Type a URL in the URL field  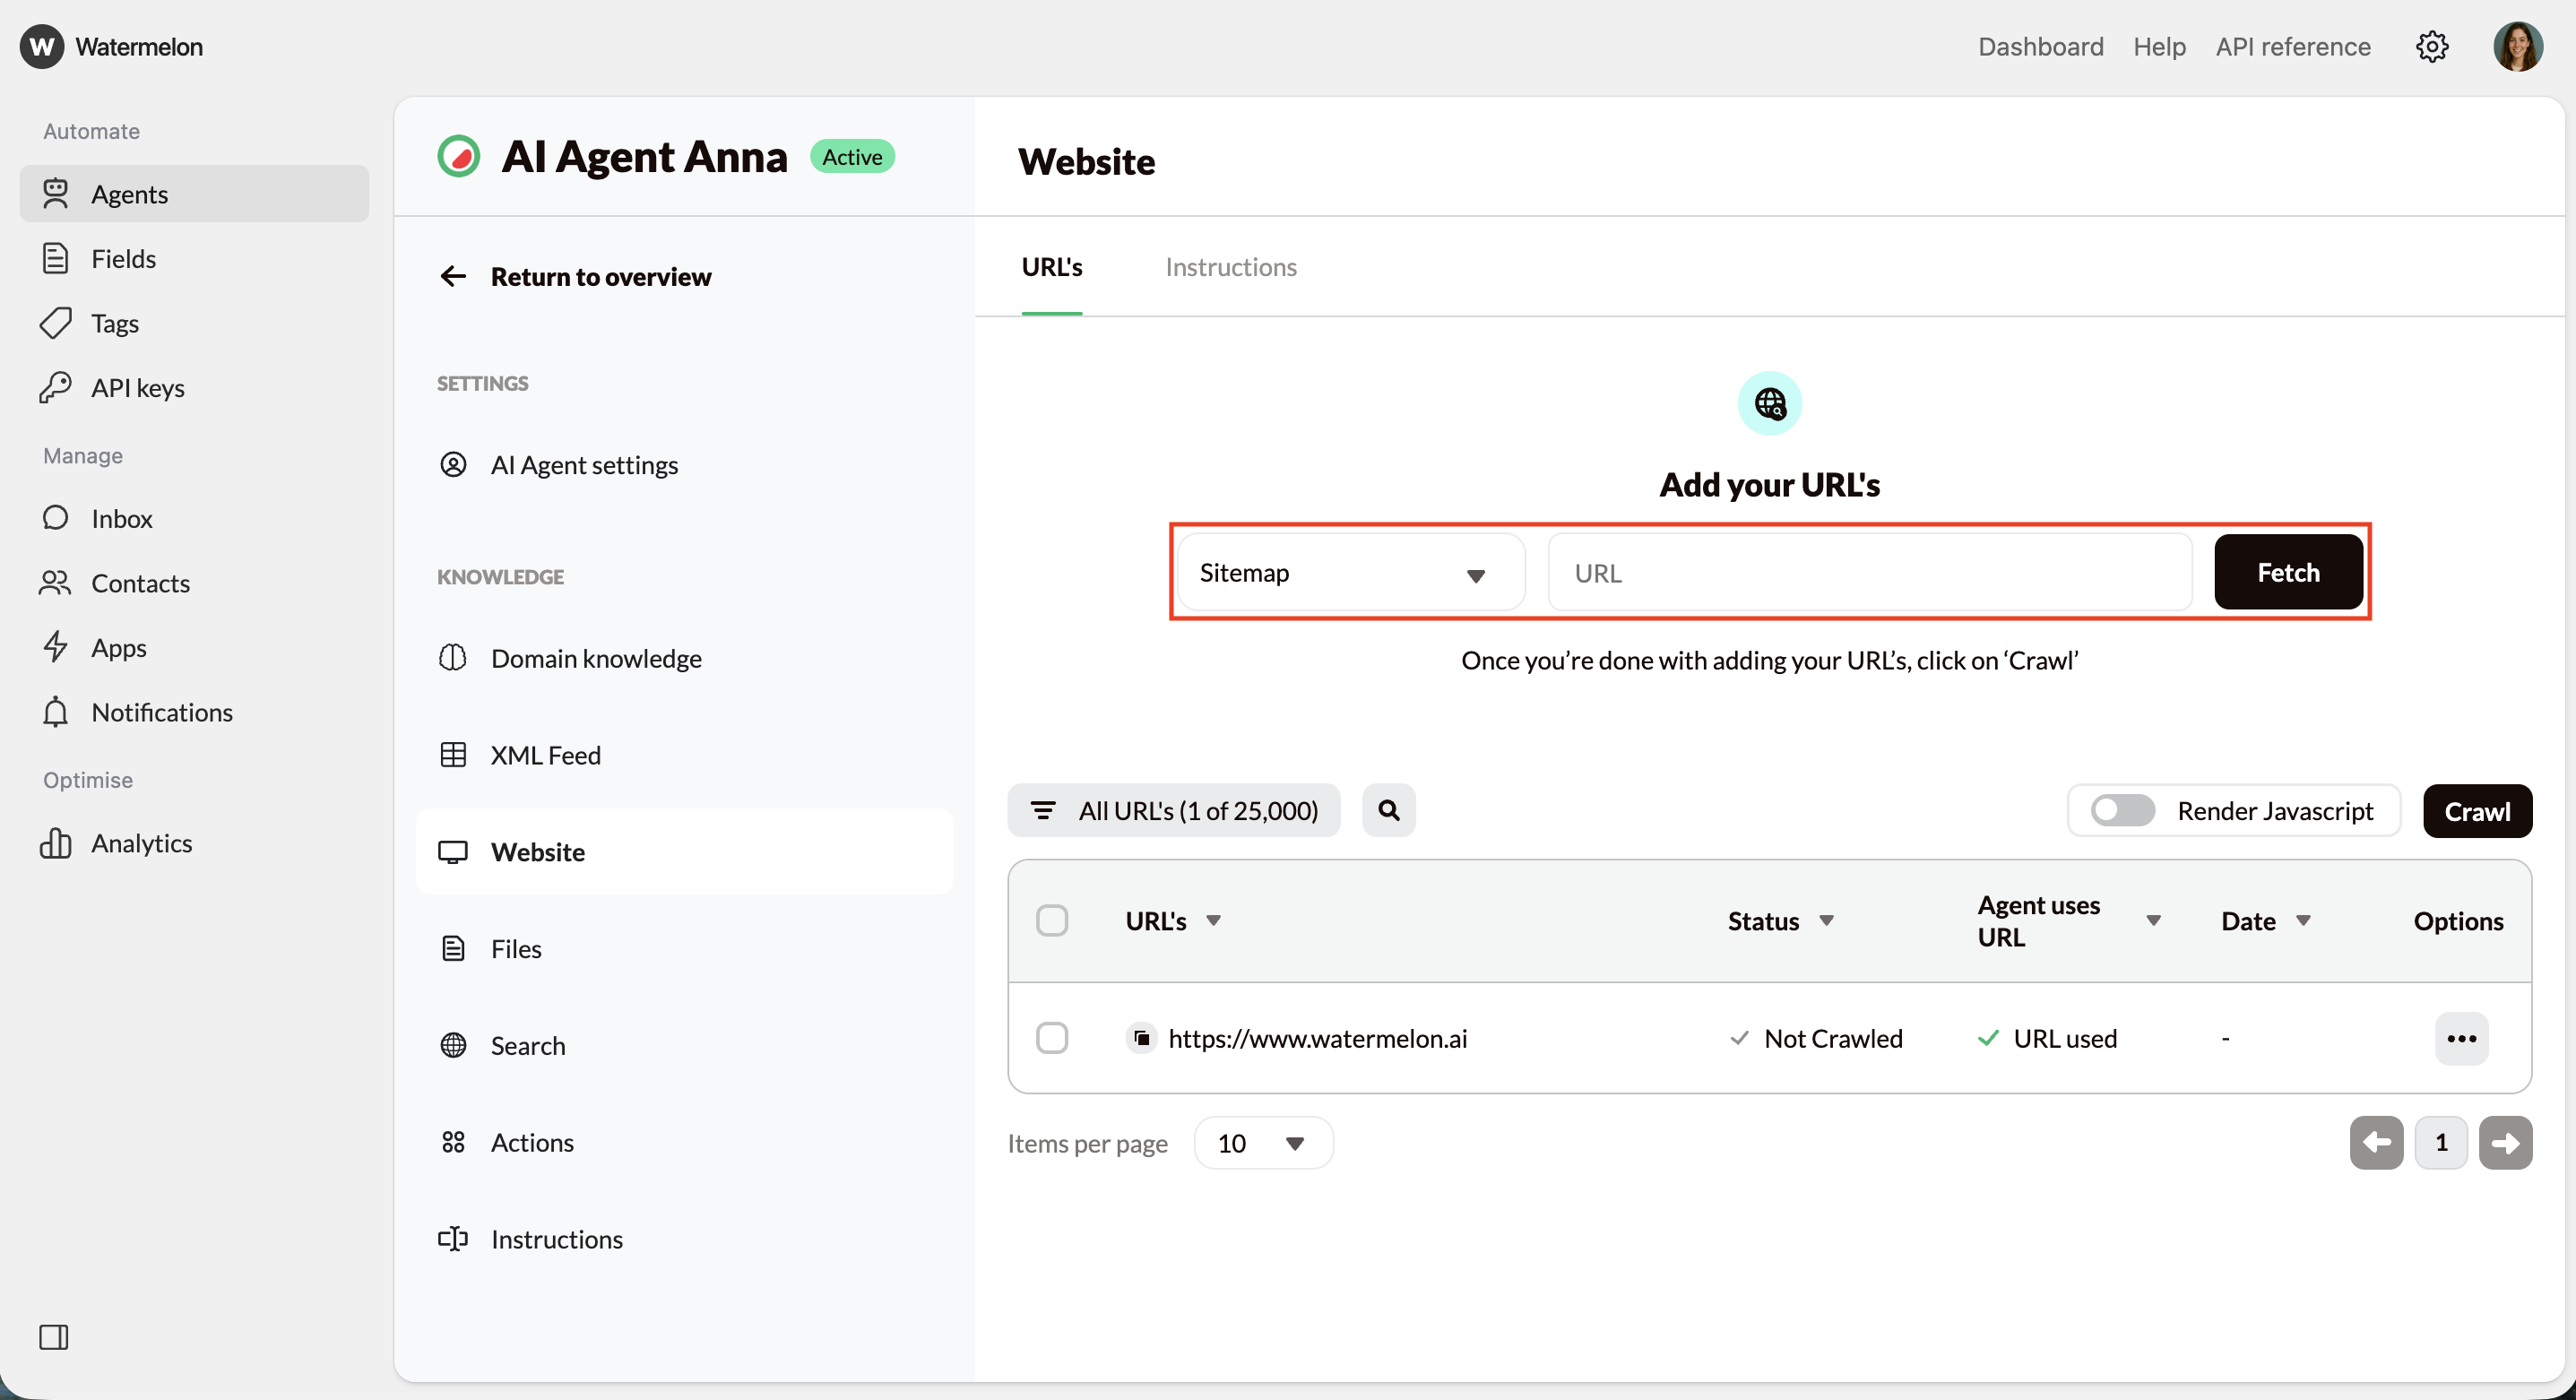coord(1869,571)
